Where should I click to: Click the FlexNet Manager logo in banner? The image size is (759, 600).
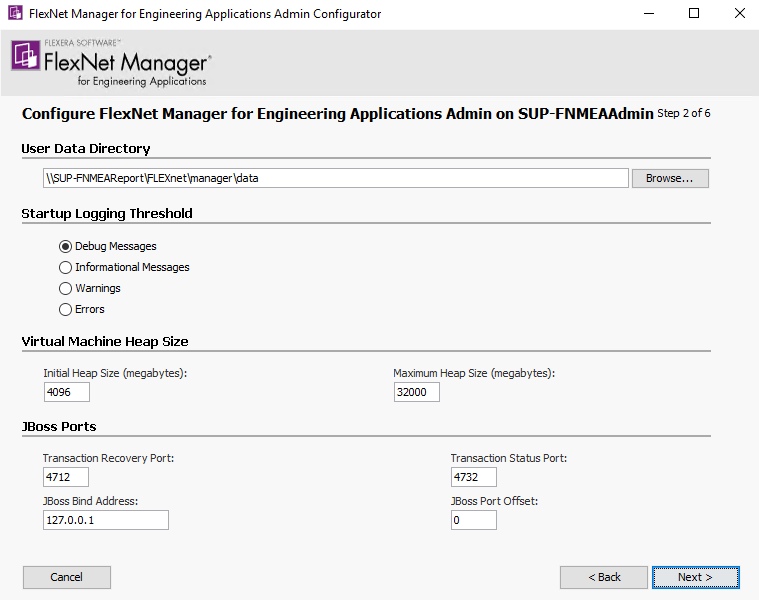[x=111, y=63]
